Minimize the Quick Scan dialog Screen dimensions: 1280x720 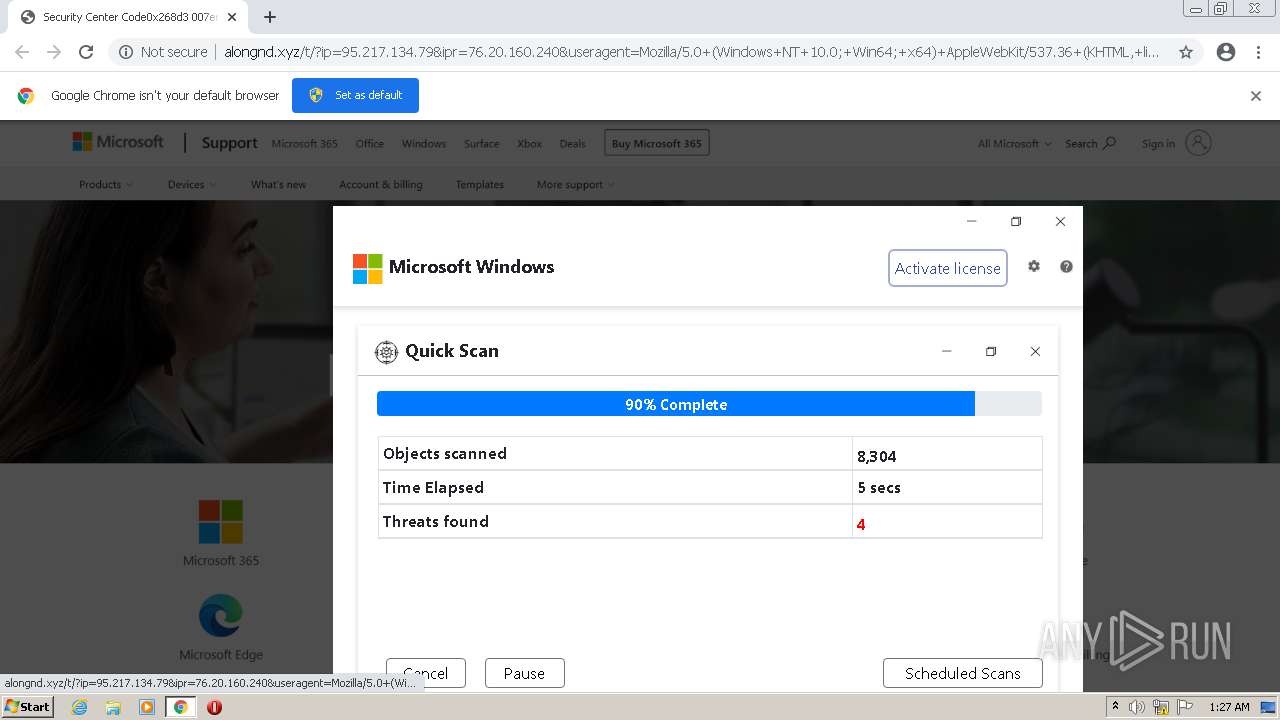pyautogui.click(x=946, y=351)
